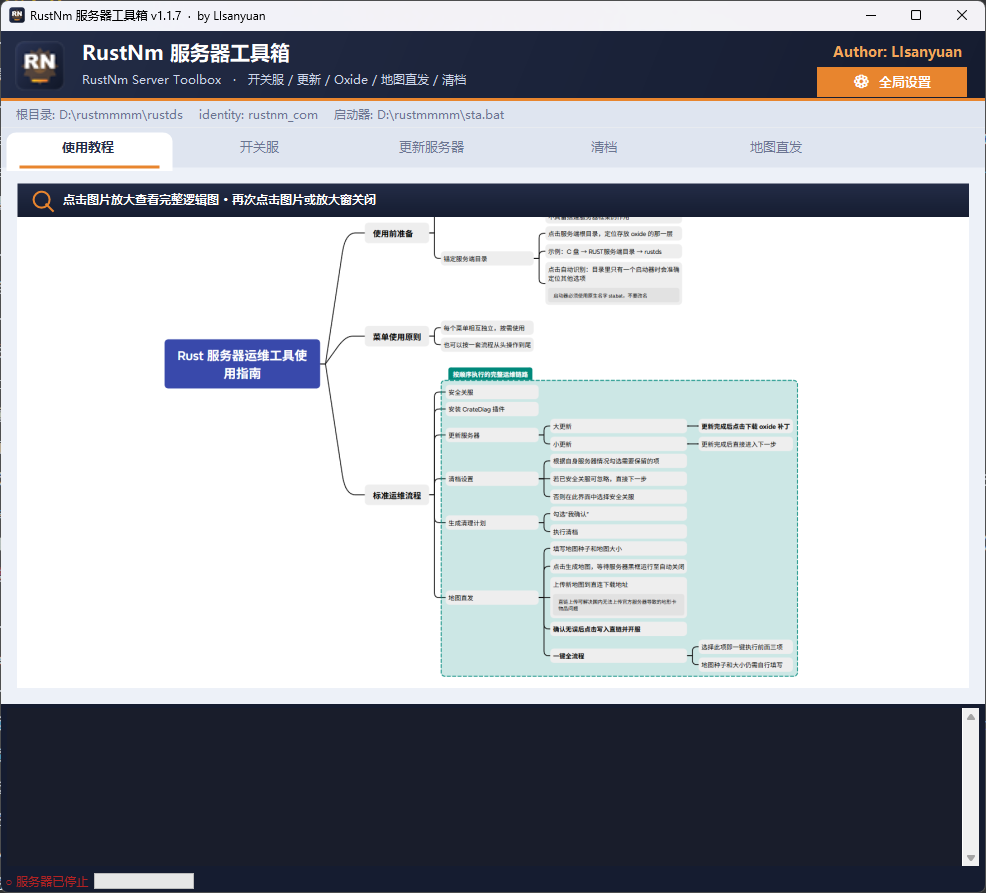Viewport: 986px width, 893px height.
Task: Click the small RN icon in the title bar
Action: (16, 15)
